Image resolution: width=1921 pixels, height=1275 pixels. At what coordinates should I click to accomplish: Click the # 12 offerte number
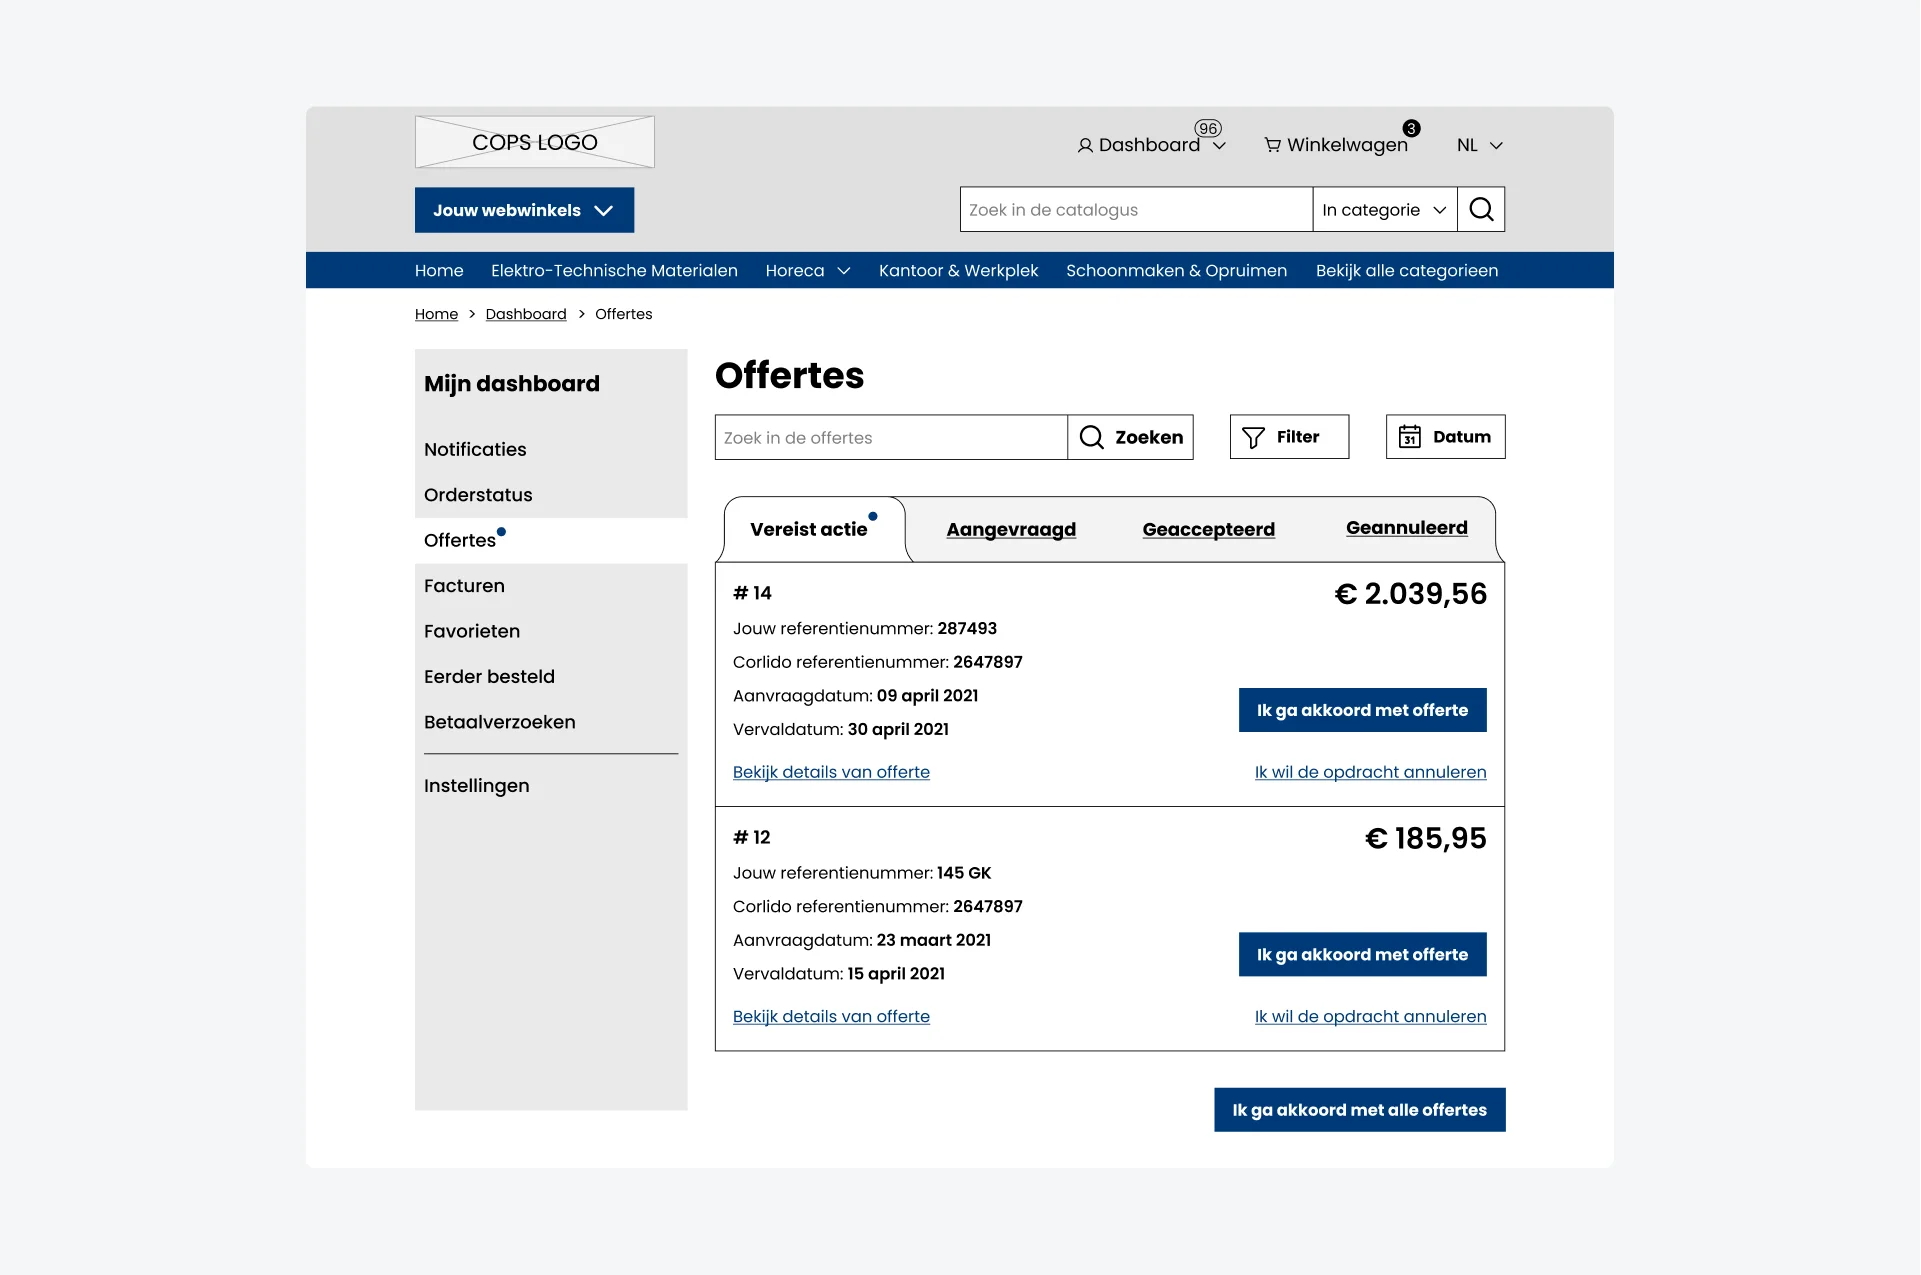752,838
